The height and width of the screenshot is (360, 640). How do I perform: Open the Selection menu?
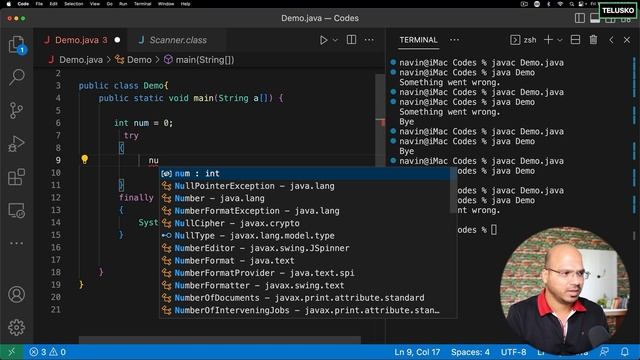(x=73, y=4)
